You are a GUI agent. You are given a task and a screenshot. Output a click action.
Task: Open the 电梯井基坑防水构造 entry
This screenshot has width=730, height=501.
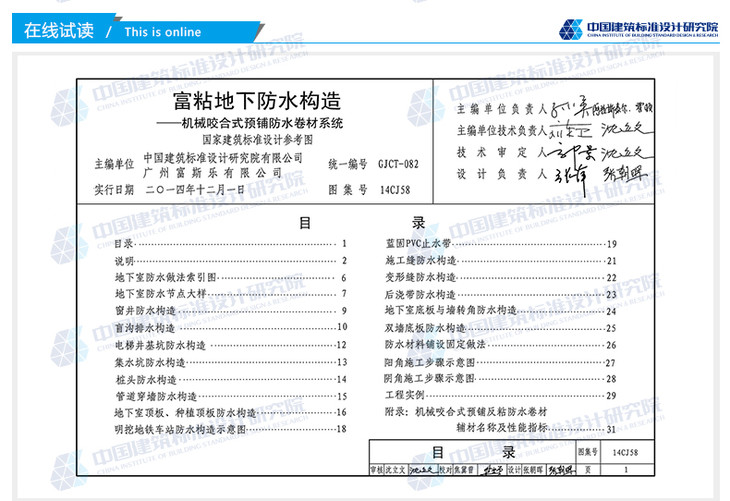[x=160, y=345]
